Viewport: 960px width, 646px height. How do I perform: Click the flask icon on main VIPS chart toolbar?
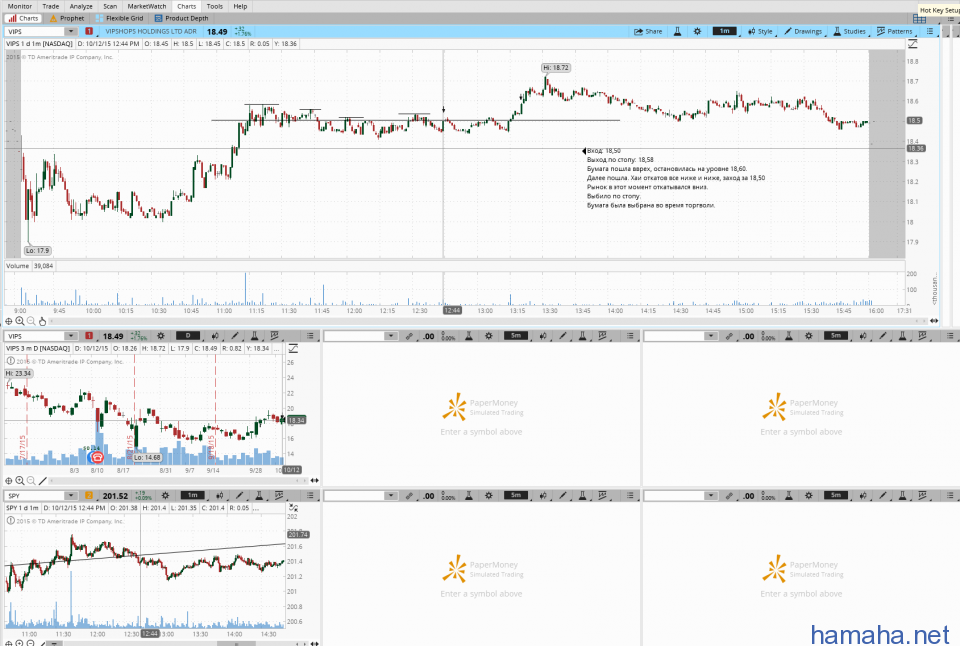[x=678, y=31]
